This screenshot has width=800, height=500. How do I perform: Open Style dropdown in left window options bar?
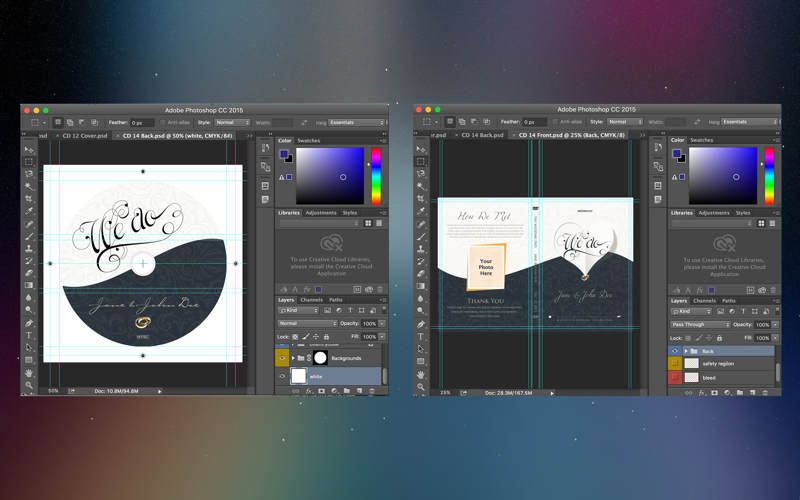[x=232, y=122]
